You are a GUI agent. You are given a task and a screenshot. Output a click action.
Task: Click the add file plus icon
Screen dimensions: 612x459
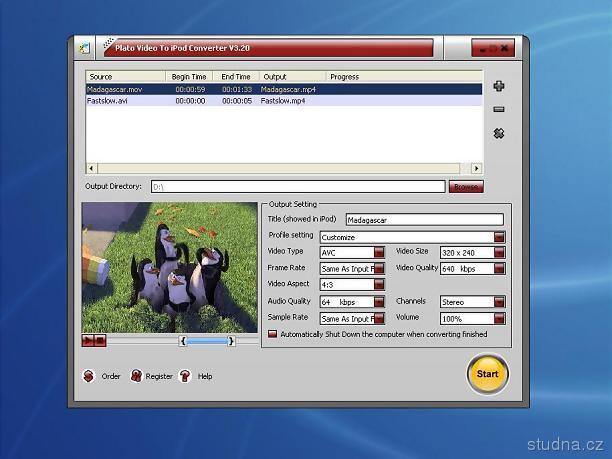coord(498,86)
